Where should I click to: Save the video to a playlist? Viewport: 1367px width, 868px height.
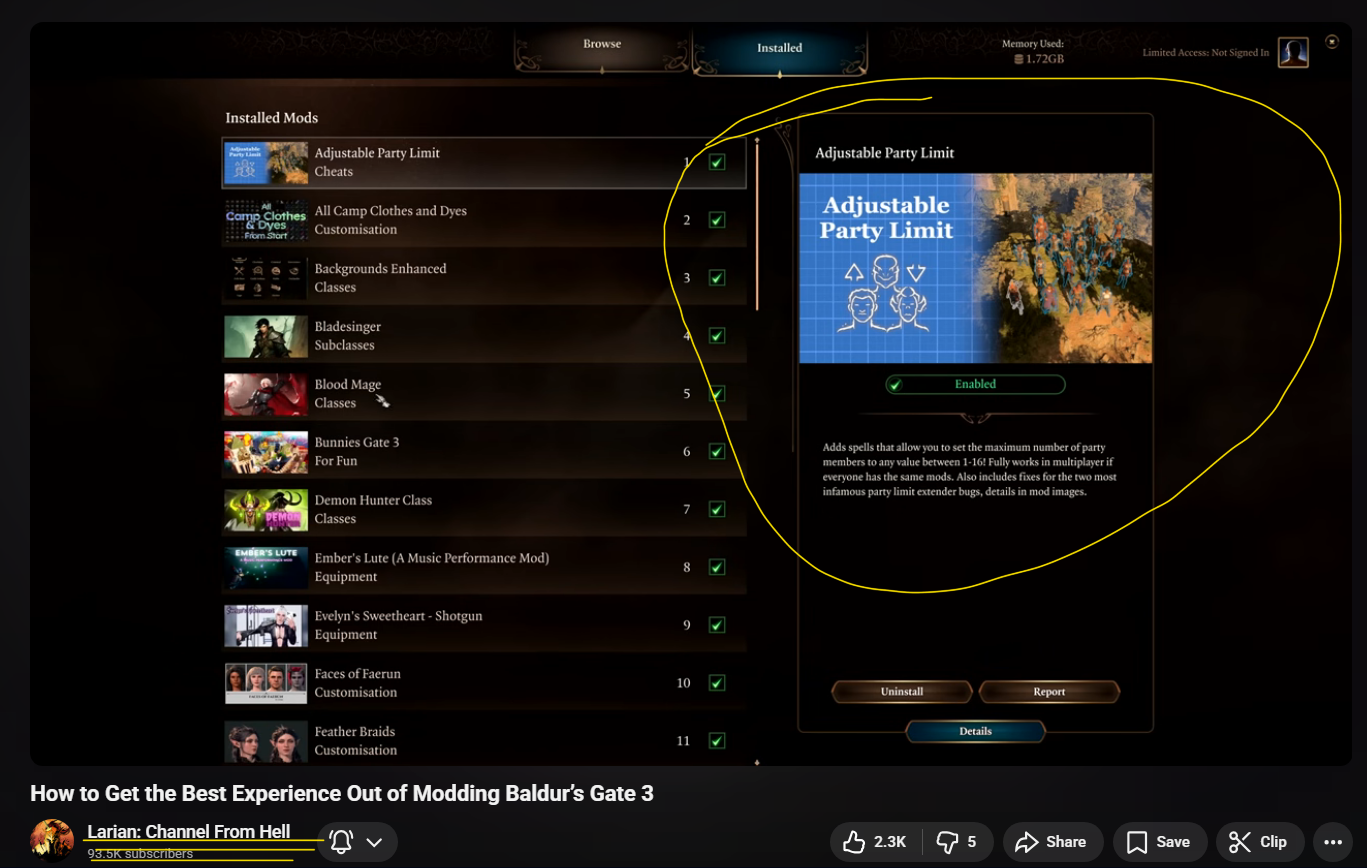pos(1160,842)
